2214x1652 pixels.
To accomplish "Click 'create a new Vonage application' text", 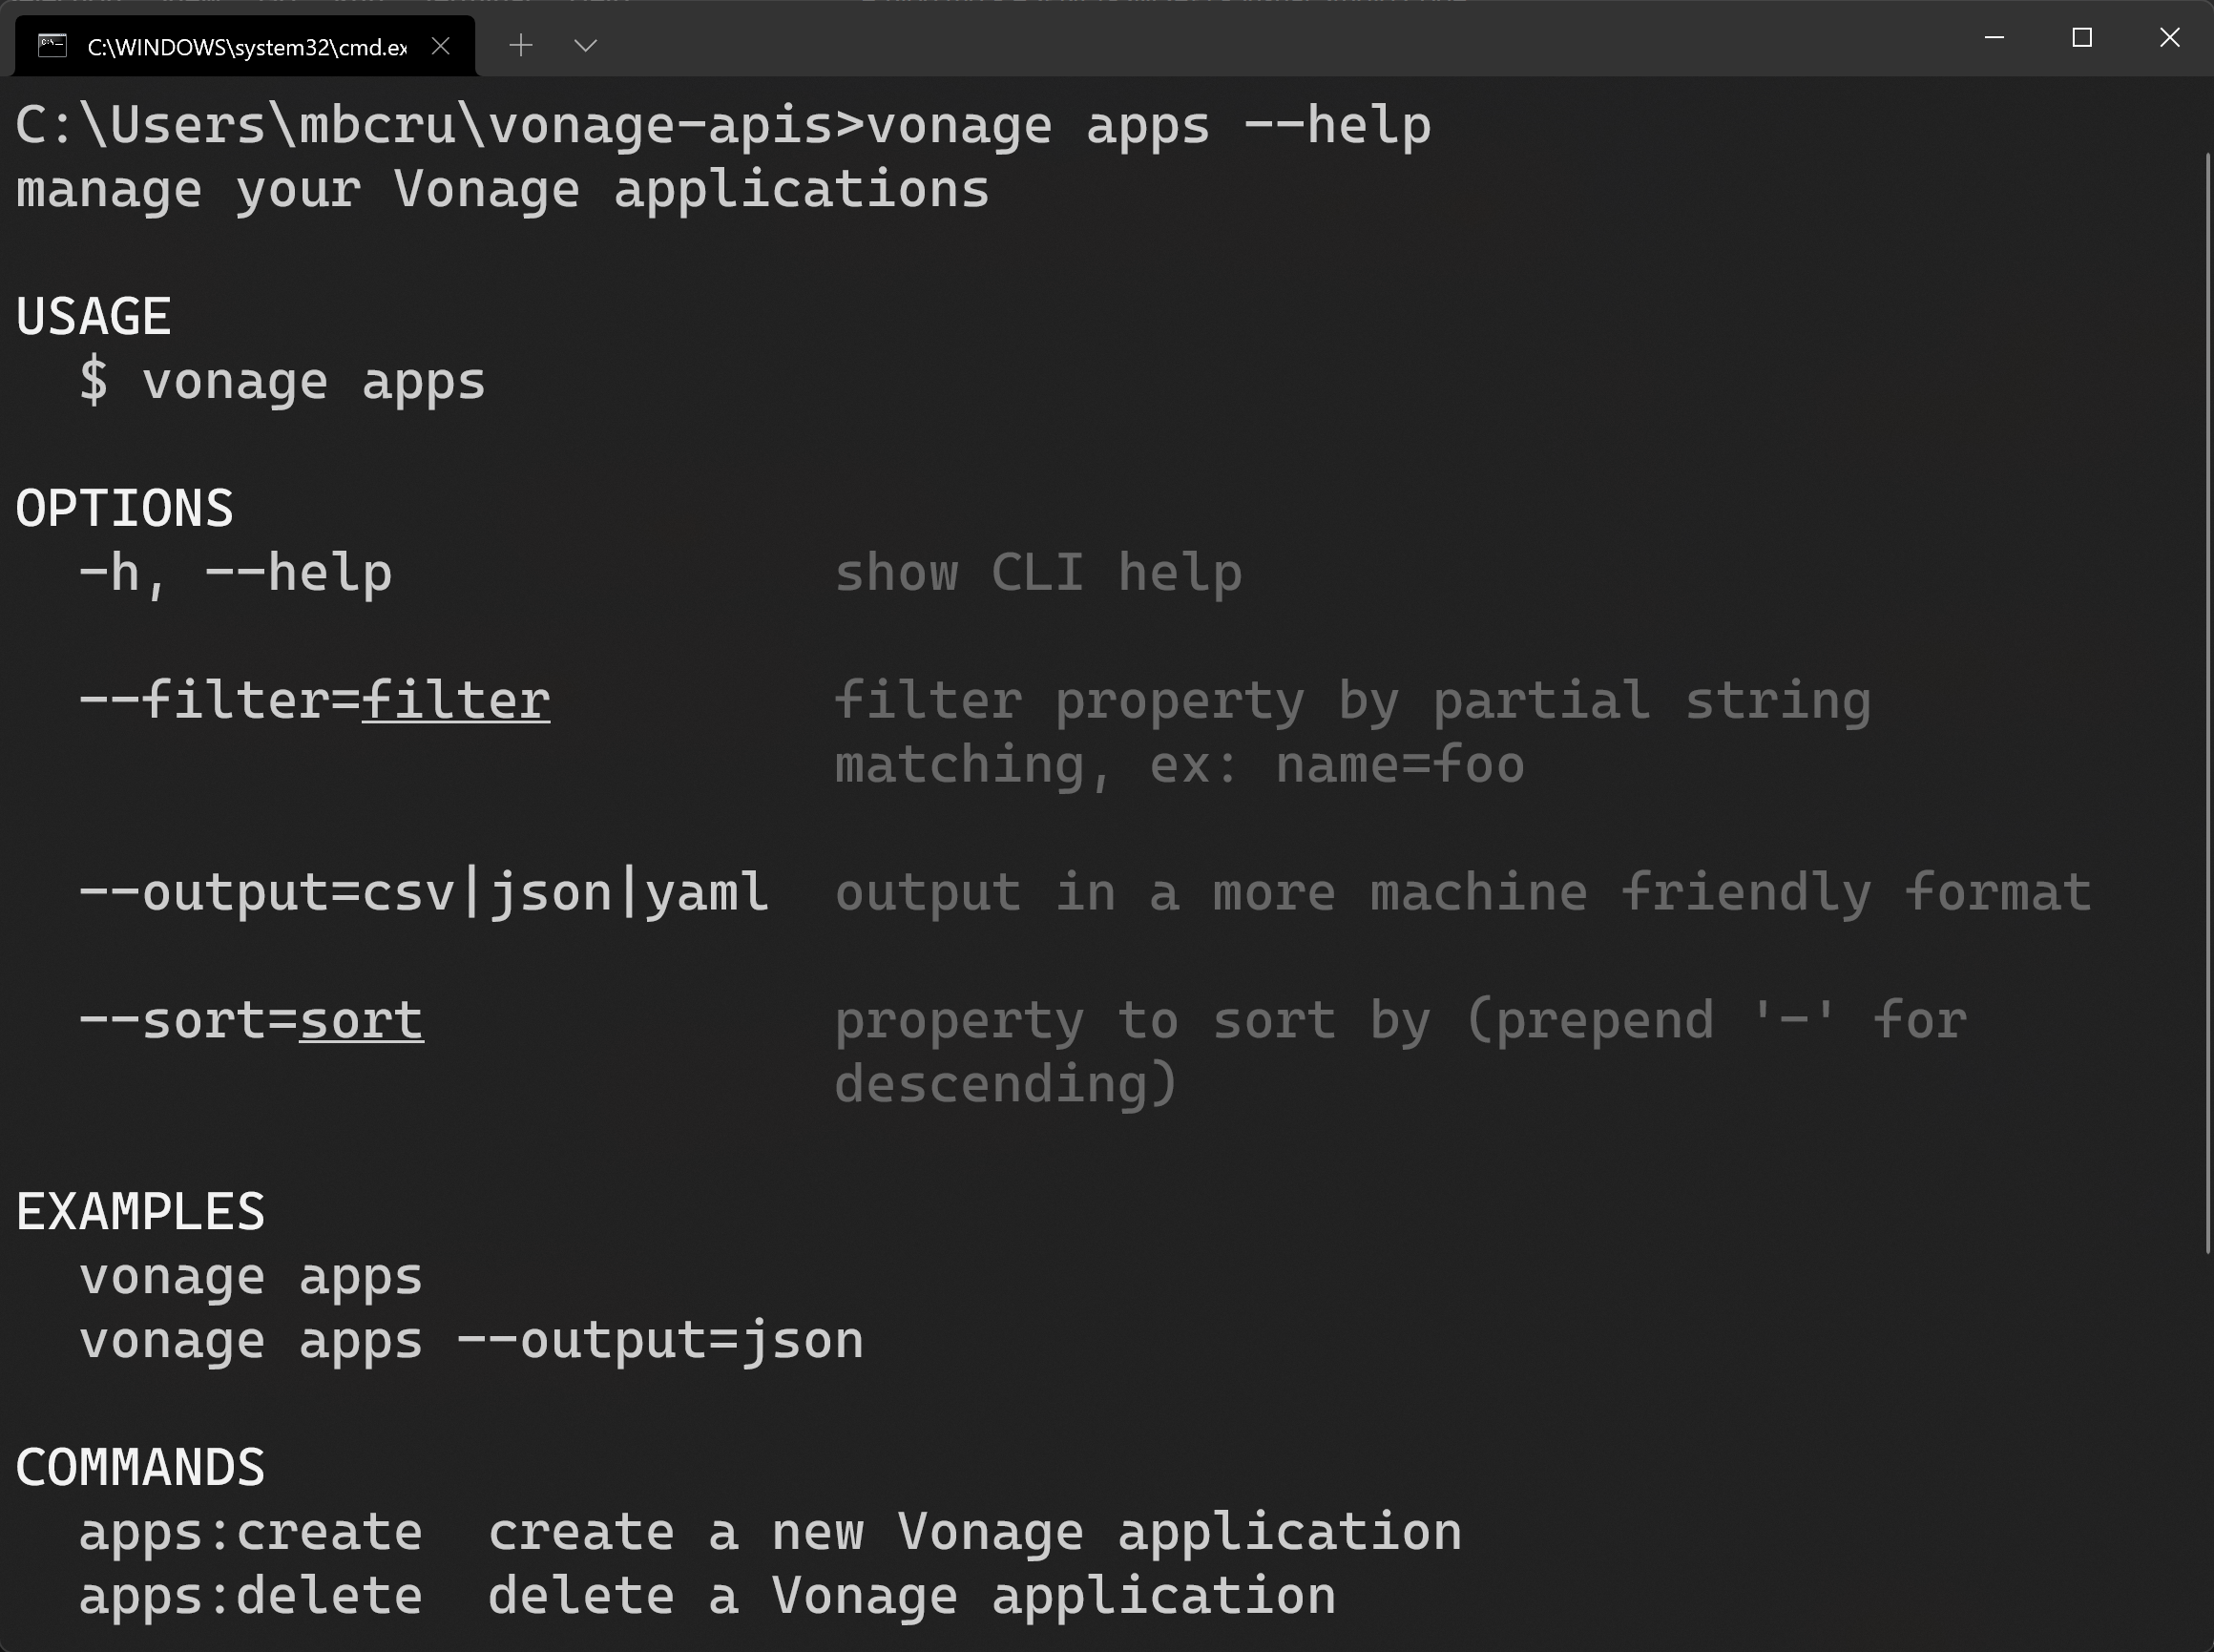I will pyautogui.click(x=975, y=1533).
